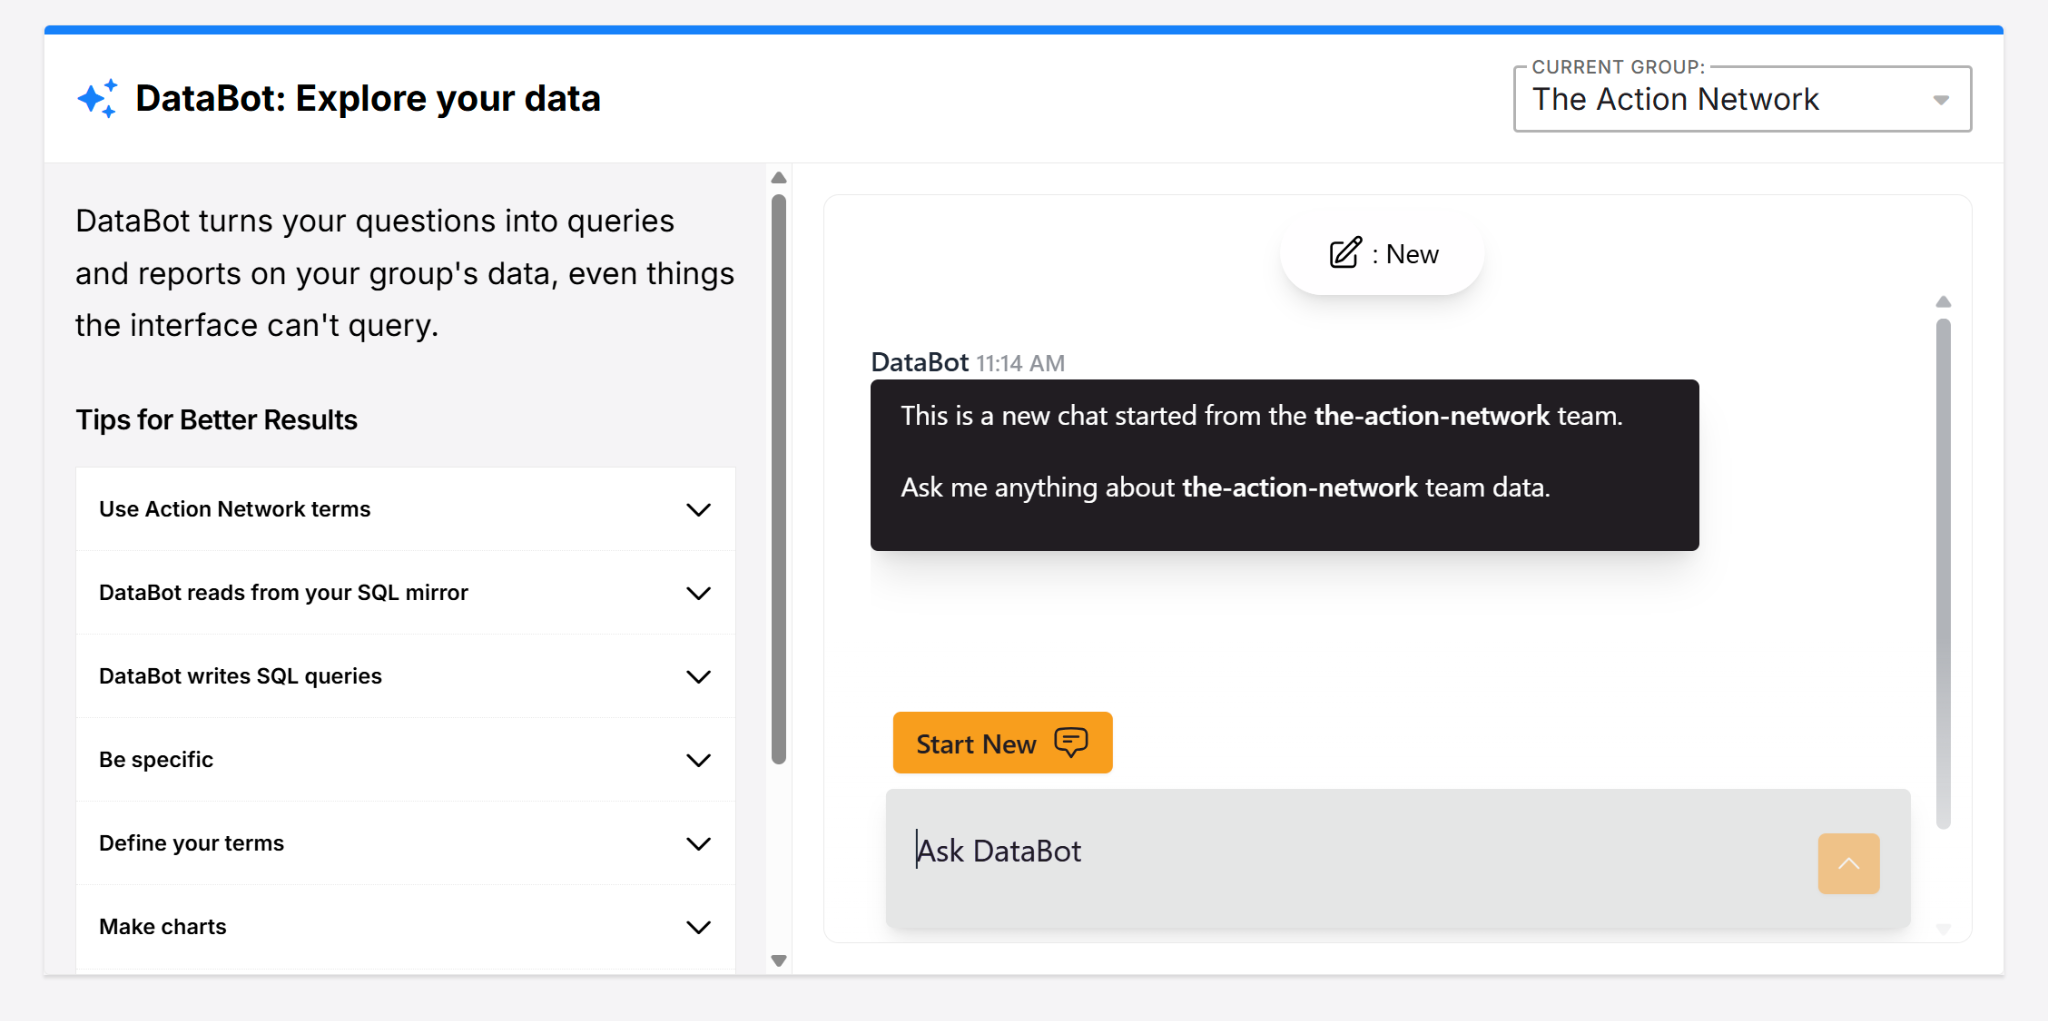Expand the 'Define your terms' tip
This screenshot has height=1021, width=2048.
405,843
